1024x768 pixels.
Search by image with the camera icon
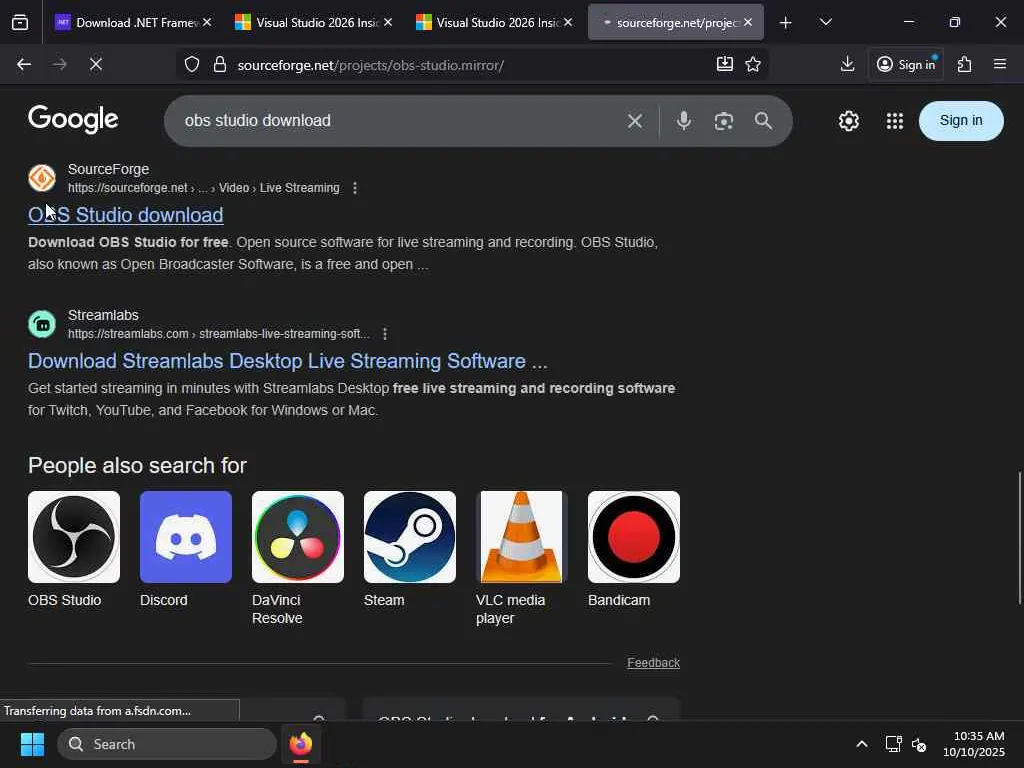(x=724, y=121)
